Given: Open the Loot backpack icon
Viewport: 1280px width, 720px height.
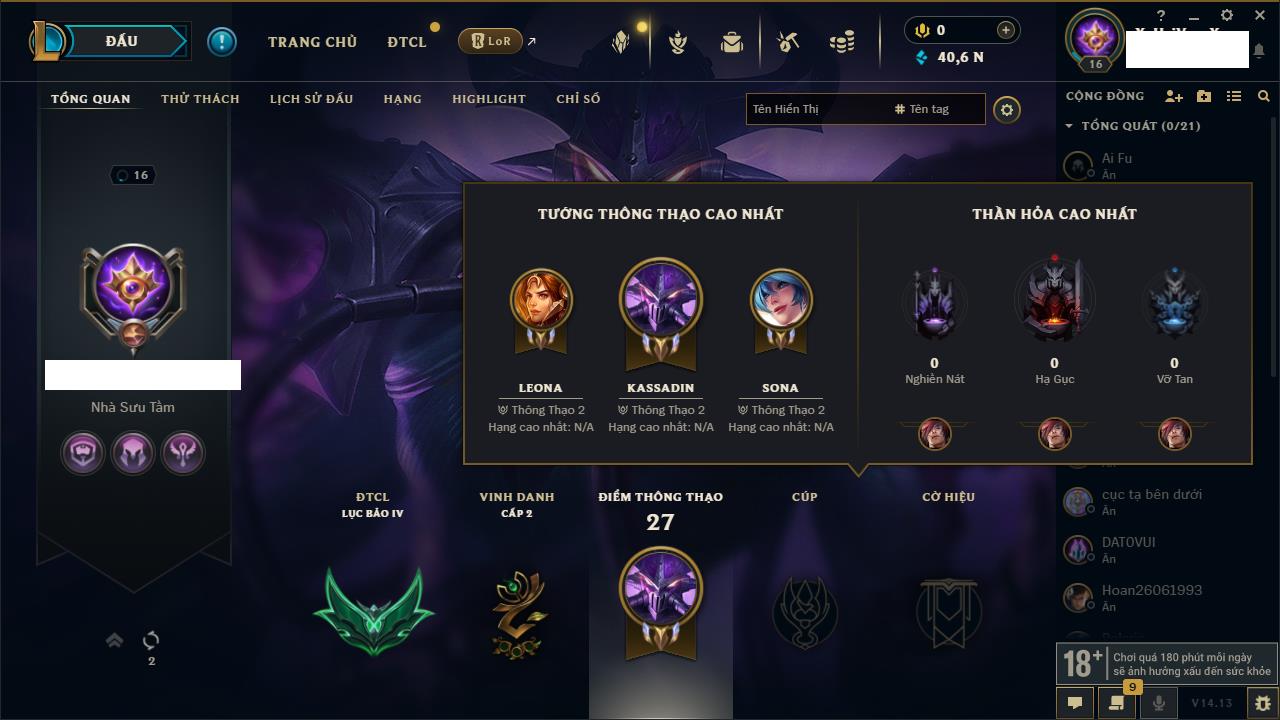Looking at the screenshot, I should pyautogui.click(x=732, y=42).
